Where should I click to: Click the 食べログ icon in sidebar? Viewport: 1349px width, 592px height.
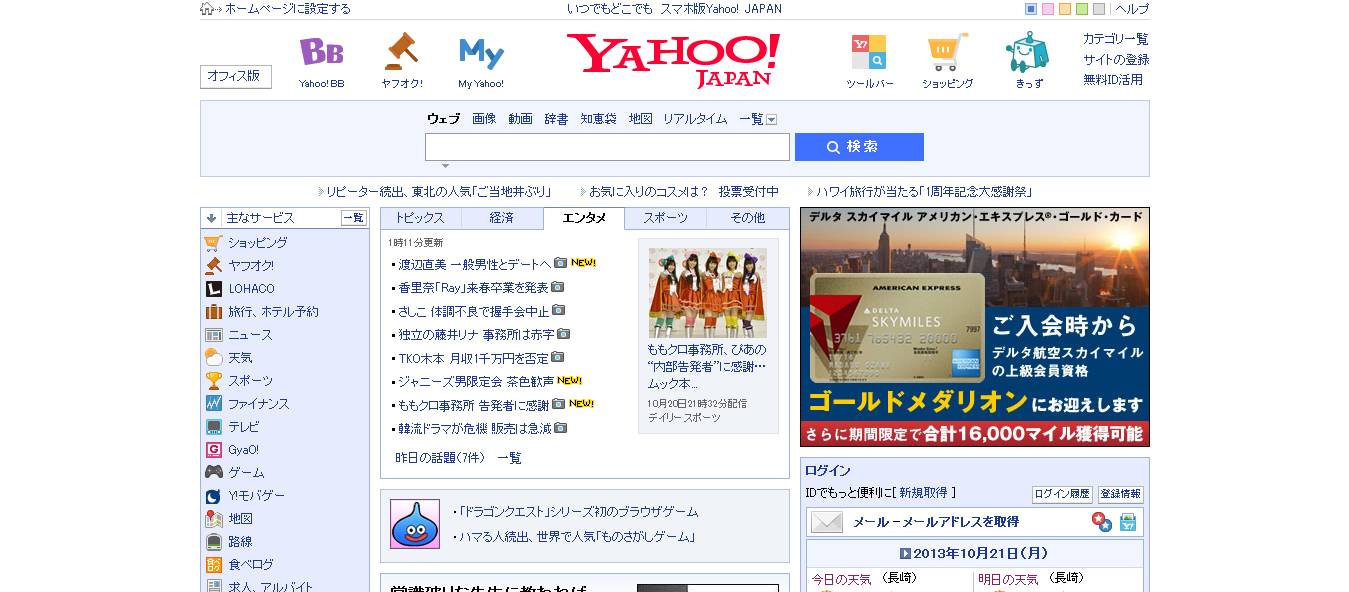pos(213,564)
